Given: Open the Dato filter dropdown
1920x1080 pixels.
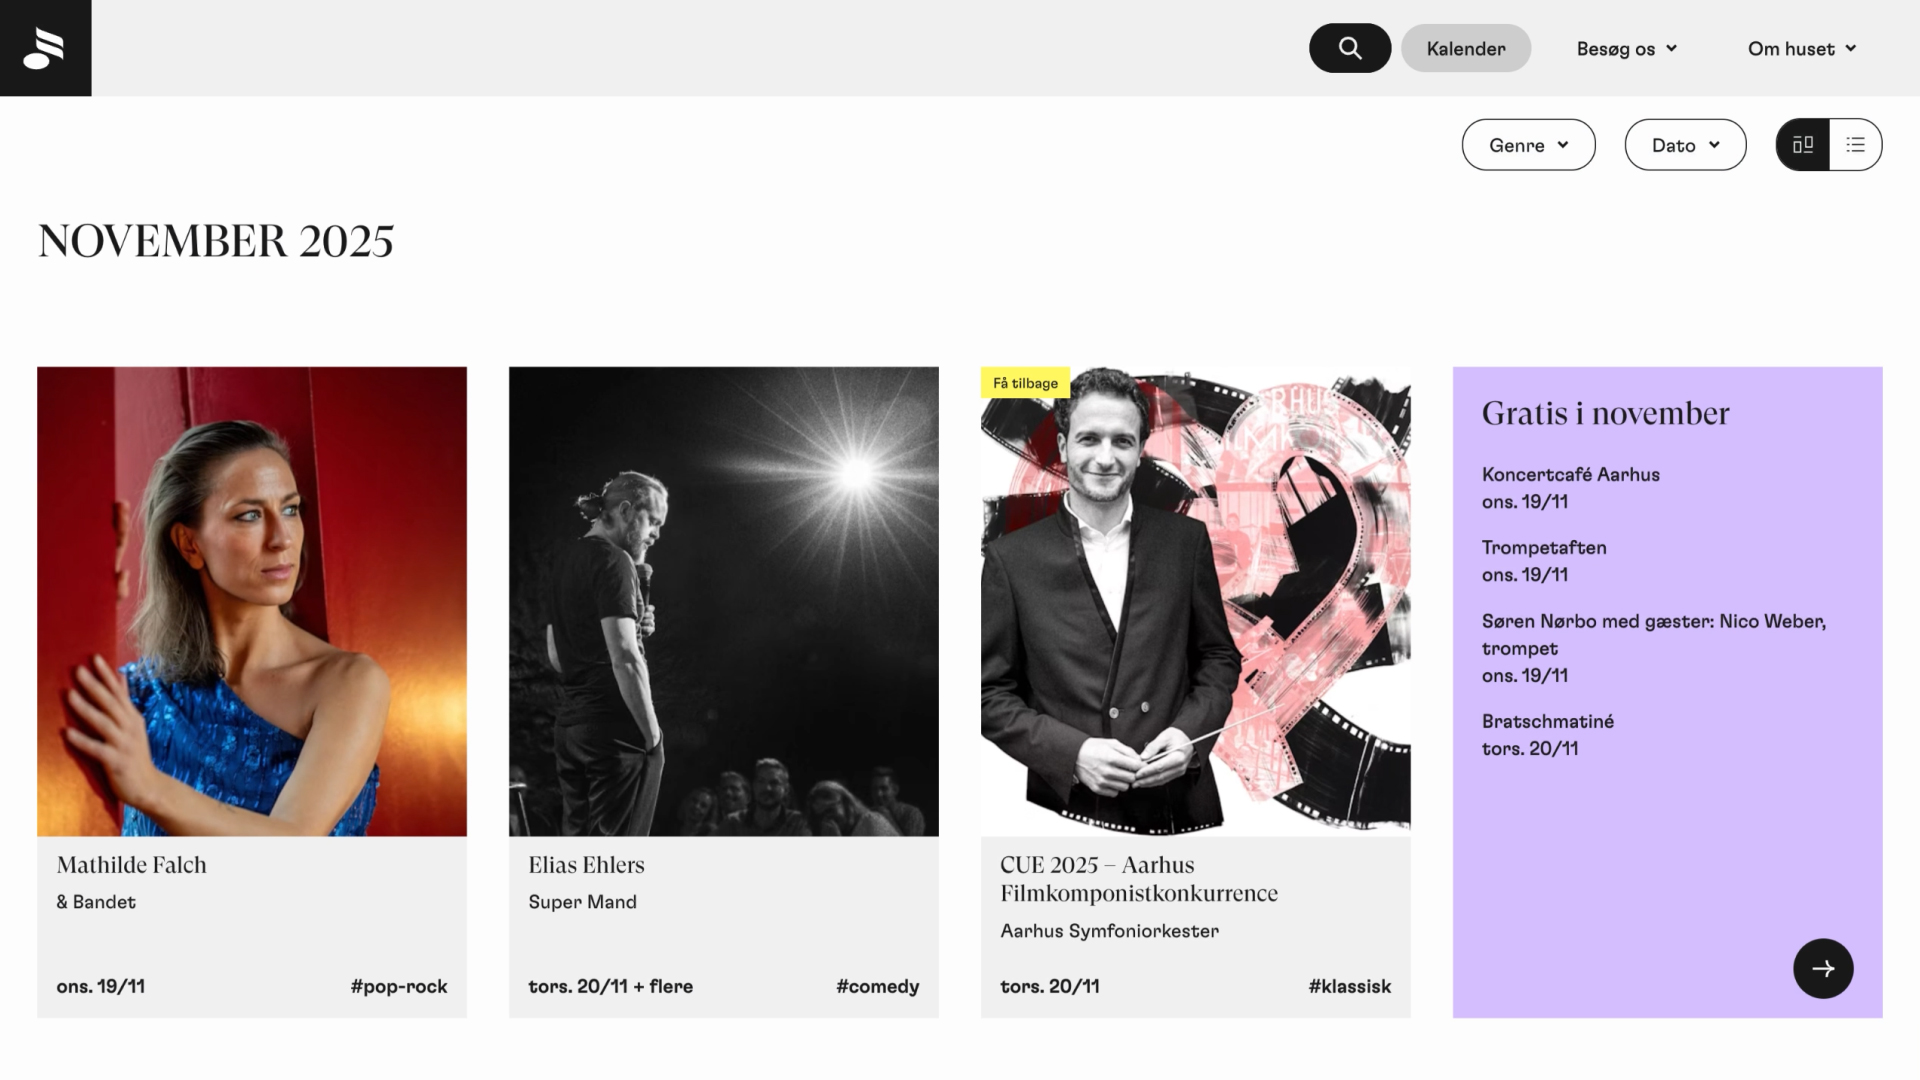Looking at the screenshot, I should click(1685, 145).
